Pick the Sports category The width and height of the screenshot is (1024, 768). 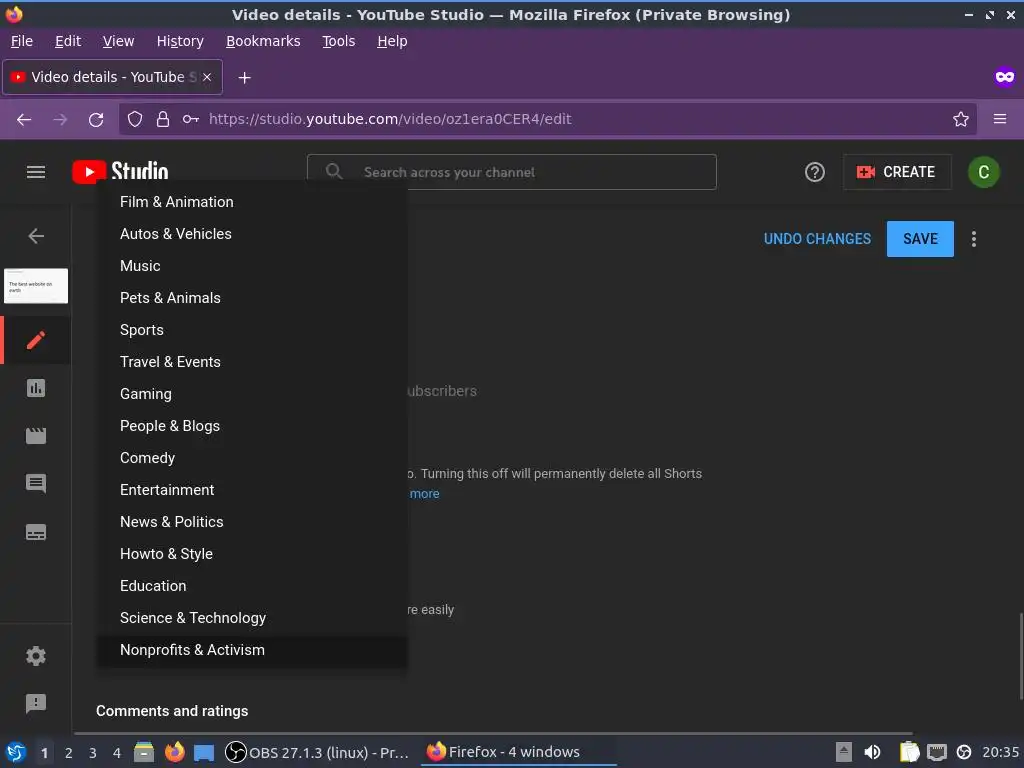click(252, 330)
